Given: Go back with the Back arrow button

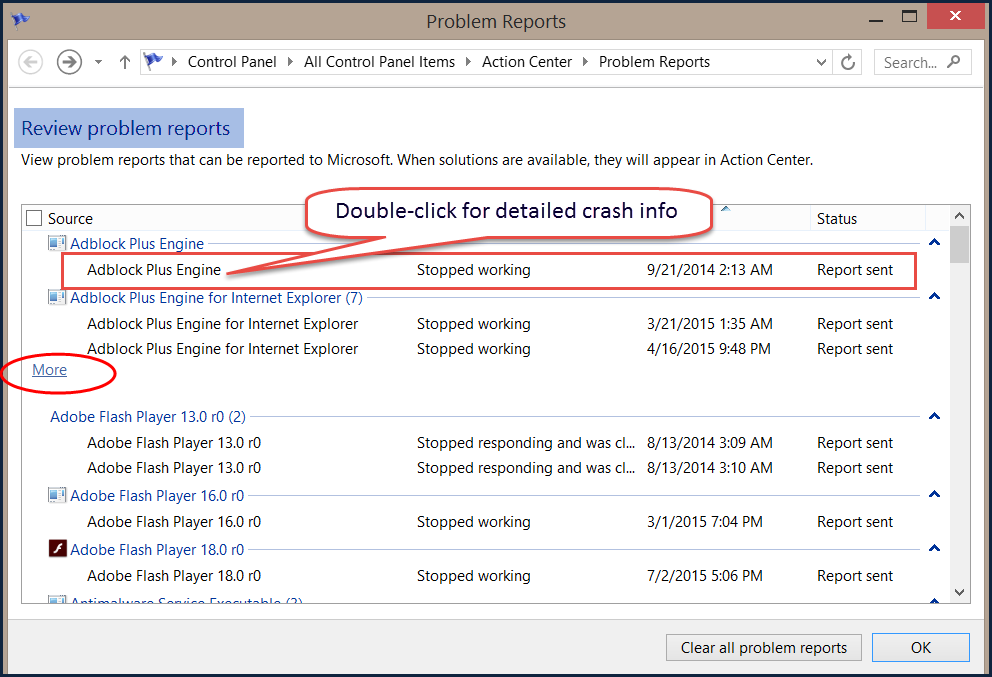Looking at the screenshot, I should (30, 62).
